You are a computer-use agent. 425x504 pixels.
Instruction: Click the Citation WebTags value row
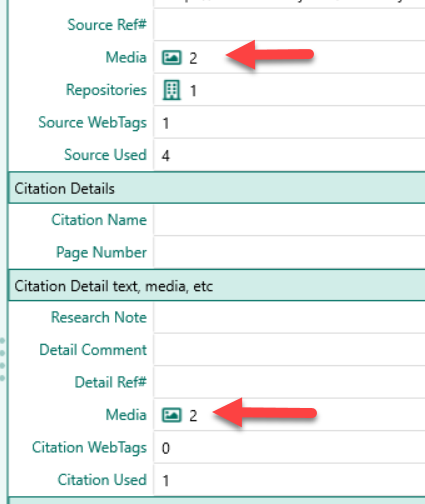pyautogui.click(x=289, y=447)
